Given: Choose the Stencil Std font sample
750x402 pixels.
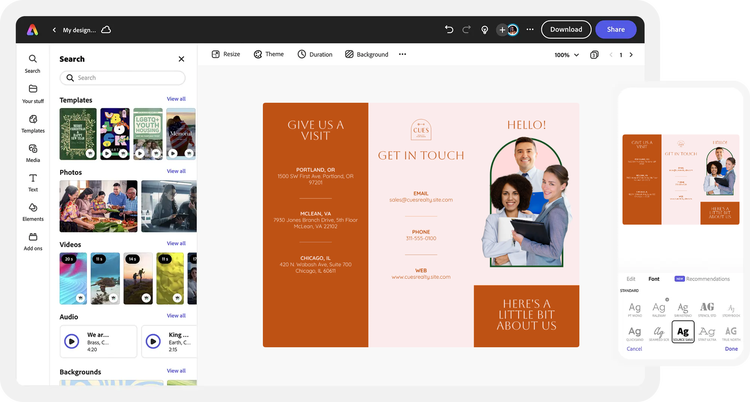Looking at the screenshot, I should coord(707,309).
